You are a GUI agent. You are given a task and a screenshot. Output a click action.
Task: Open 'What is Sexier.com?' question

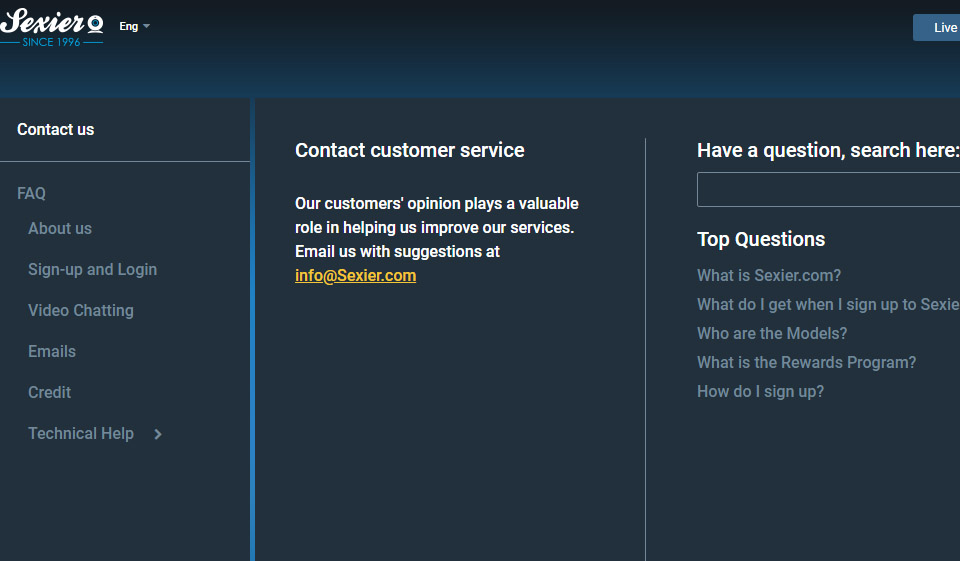pyautogui.click(x=769, y=275)
